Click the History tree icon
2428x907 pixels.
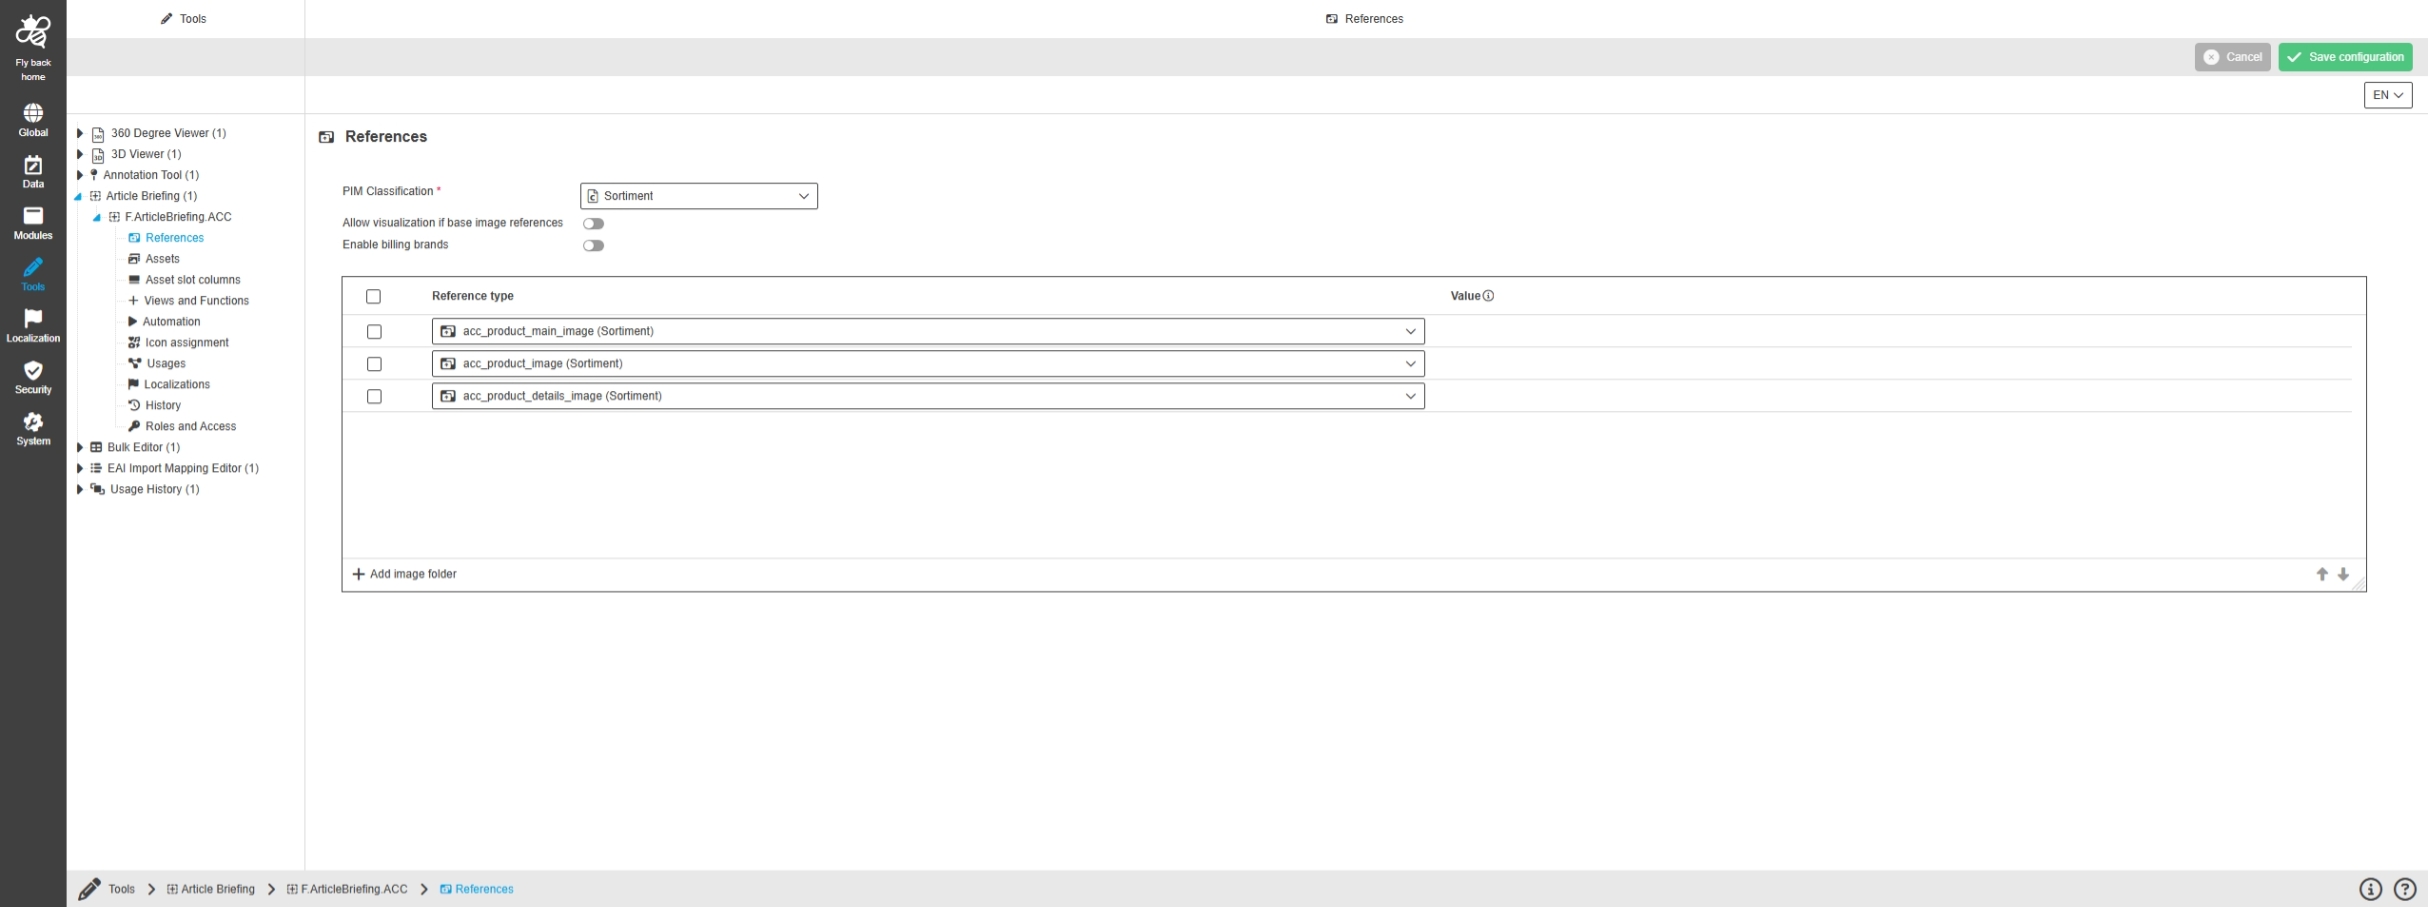pos(134,406)
